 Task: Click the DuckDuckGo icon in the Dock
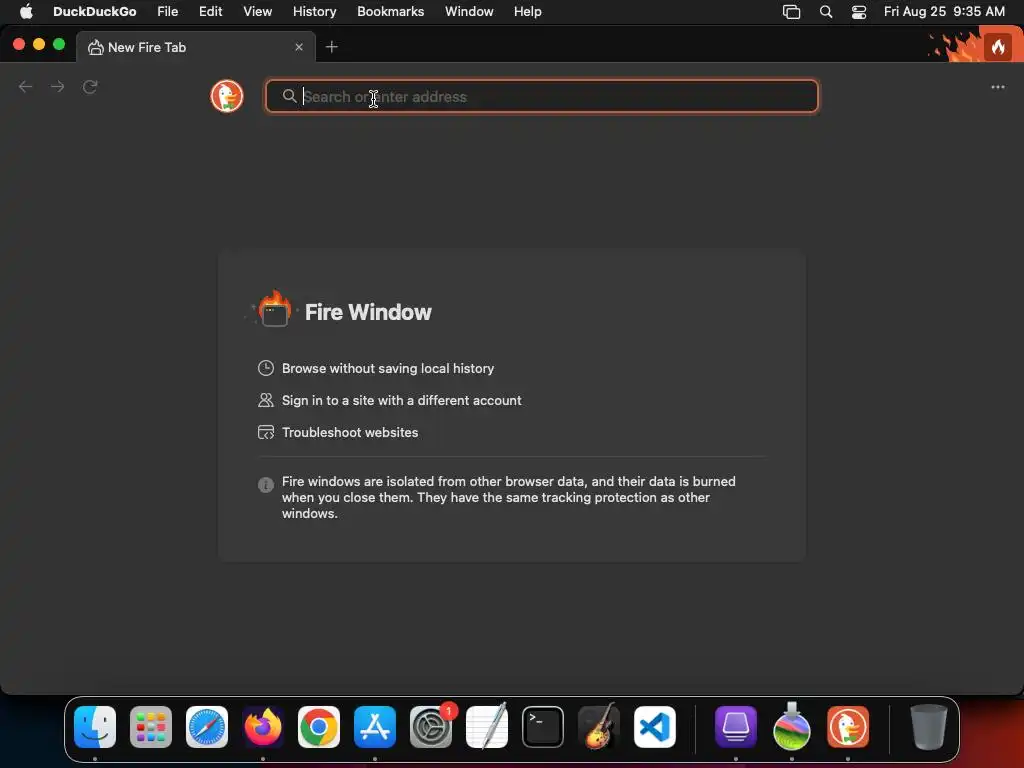coord(848,727)
